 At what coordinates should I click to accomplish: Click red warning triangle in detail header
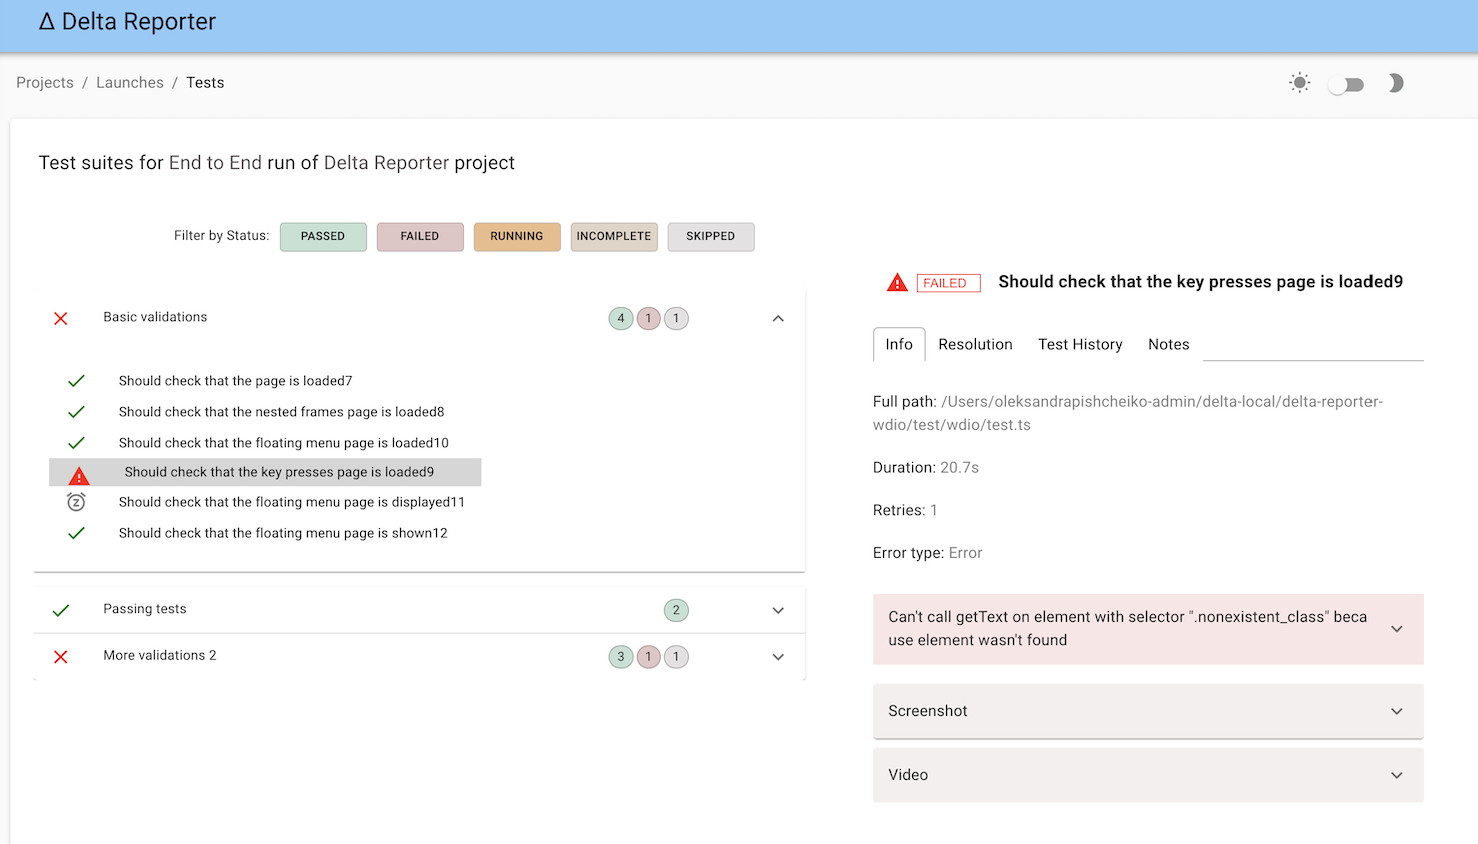click(x=897, y=282)
